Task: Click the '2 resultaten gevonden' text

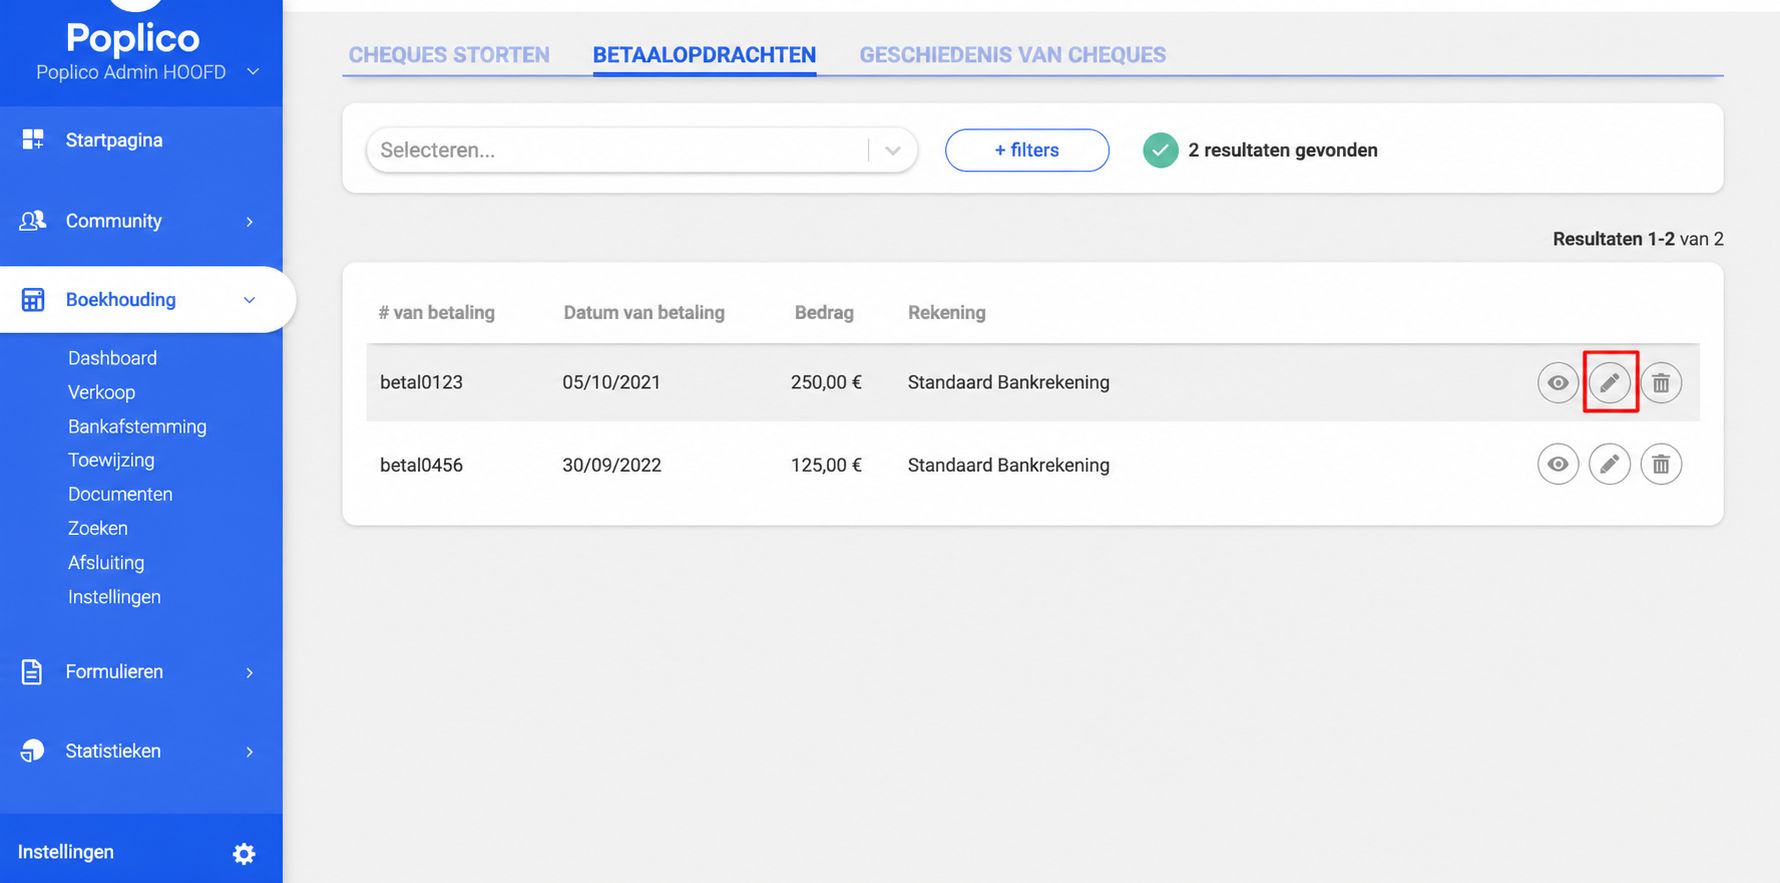Action: tap(1283, 150)
